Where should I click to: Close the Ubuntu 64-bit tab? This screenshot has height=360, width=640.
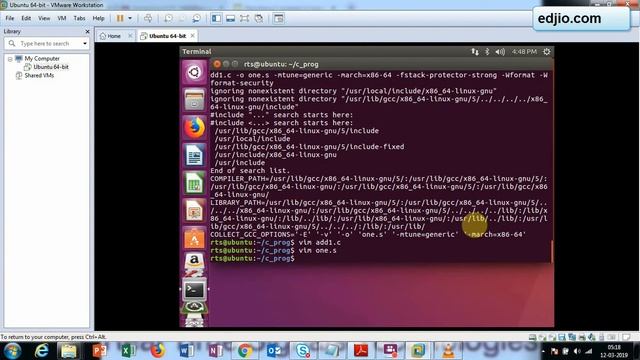pos(192,36)
